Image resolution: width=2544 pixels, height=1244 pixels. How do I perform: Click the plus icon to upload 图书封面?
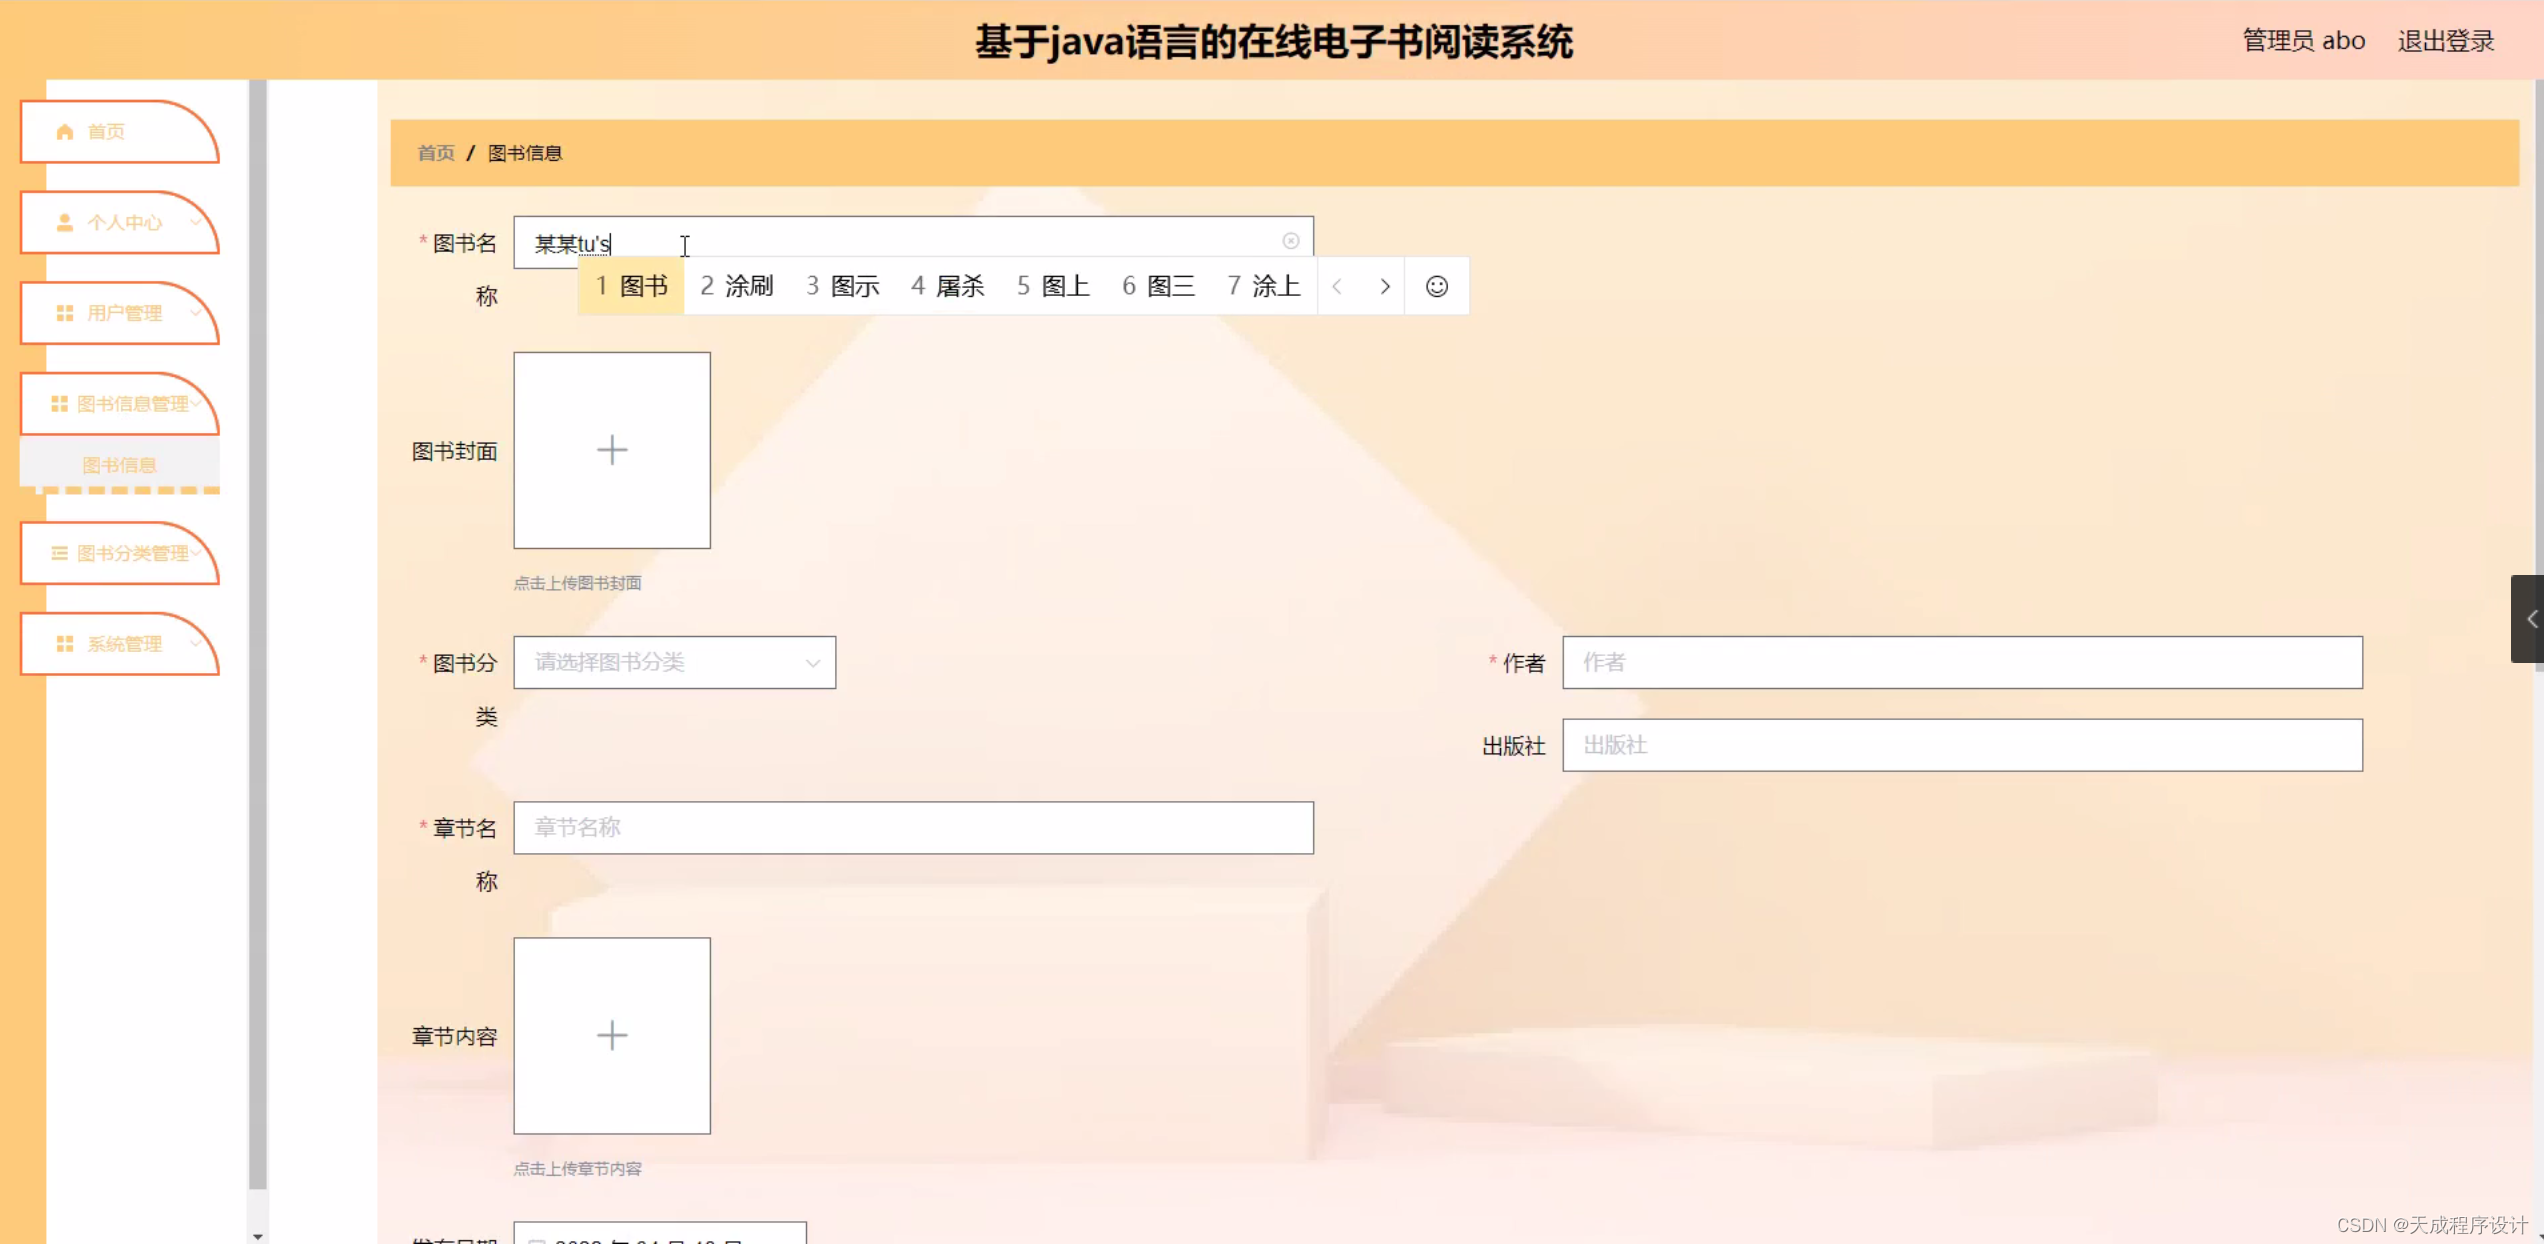pyautogui.click(x=611, y=450)
